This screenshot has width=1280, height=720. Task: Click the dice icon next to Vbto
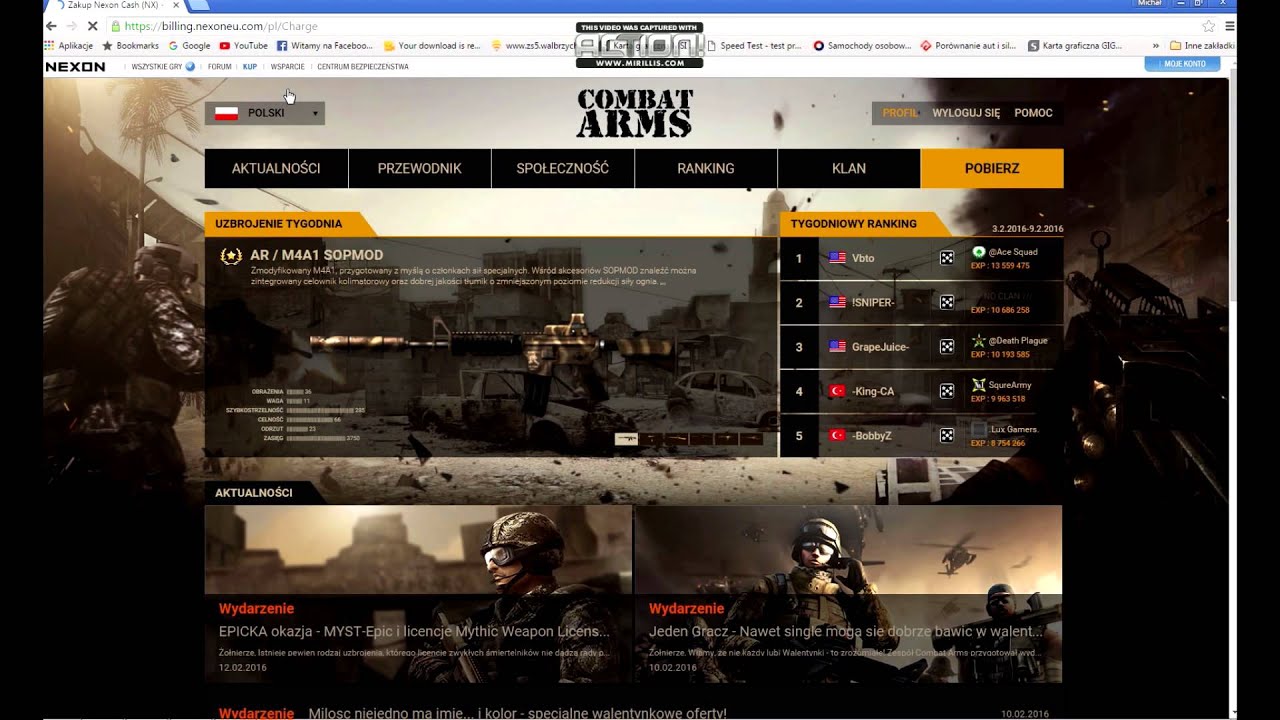click(946, 258)
